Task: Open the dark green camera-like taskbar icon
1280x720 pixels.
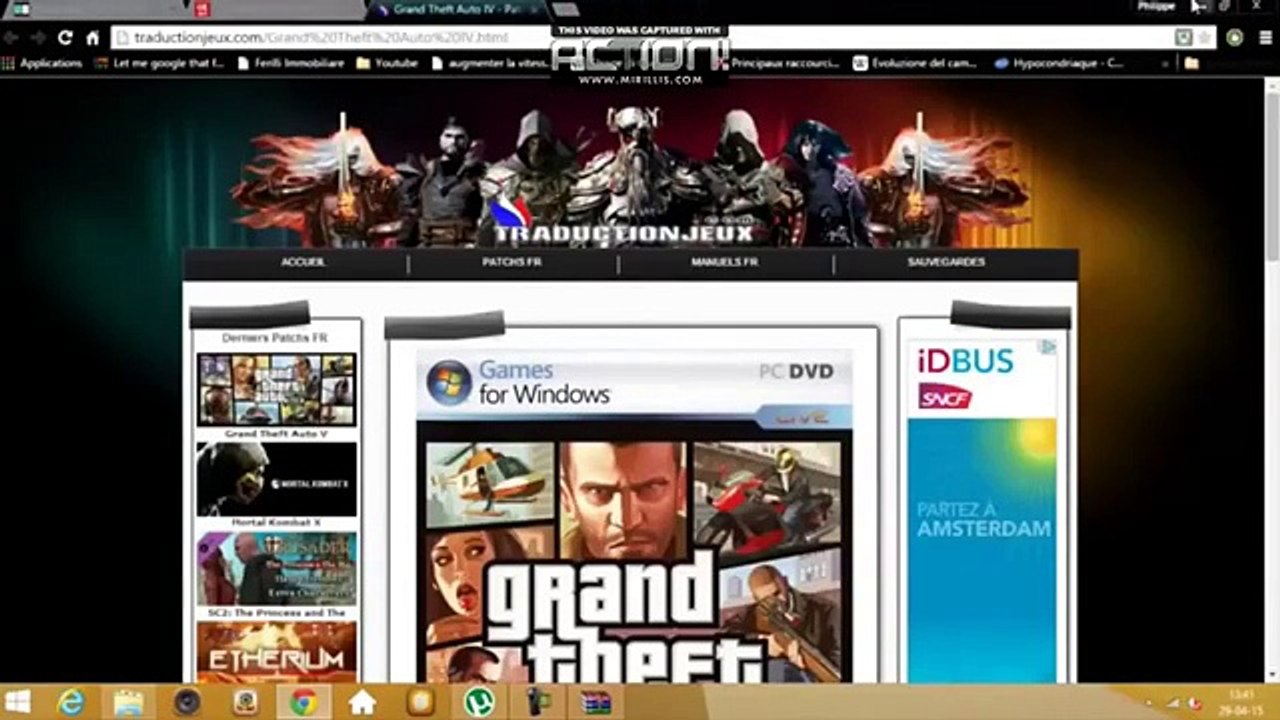Action: coord(538,702)
